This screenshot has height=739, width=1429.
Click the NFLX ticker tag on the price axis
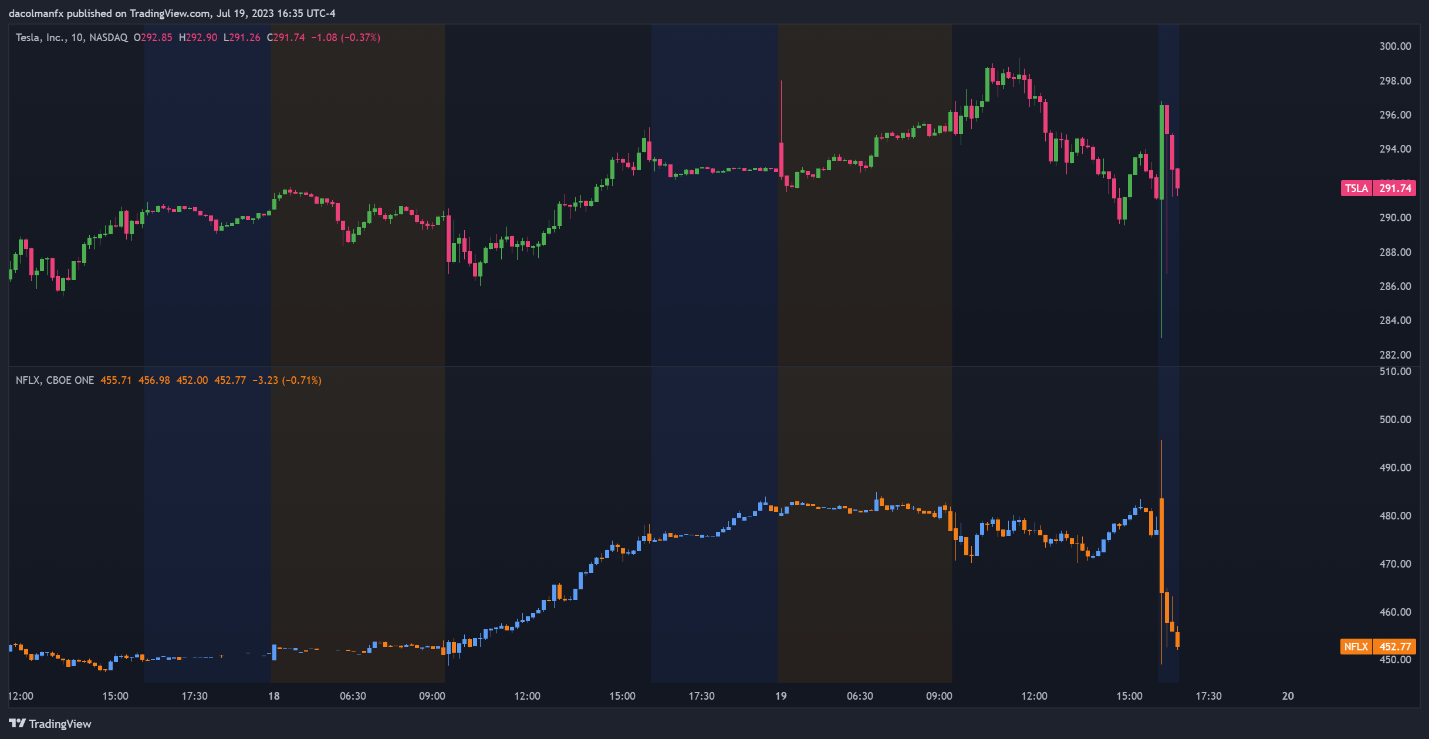tap(1355, 647)
